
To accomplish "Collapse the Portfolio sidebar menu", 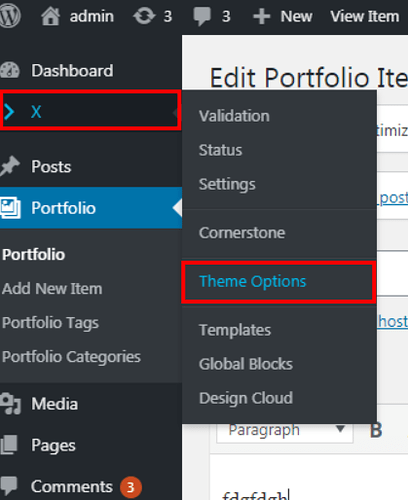I will click(x=91, y=208).
